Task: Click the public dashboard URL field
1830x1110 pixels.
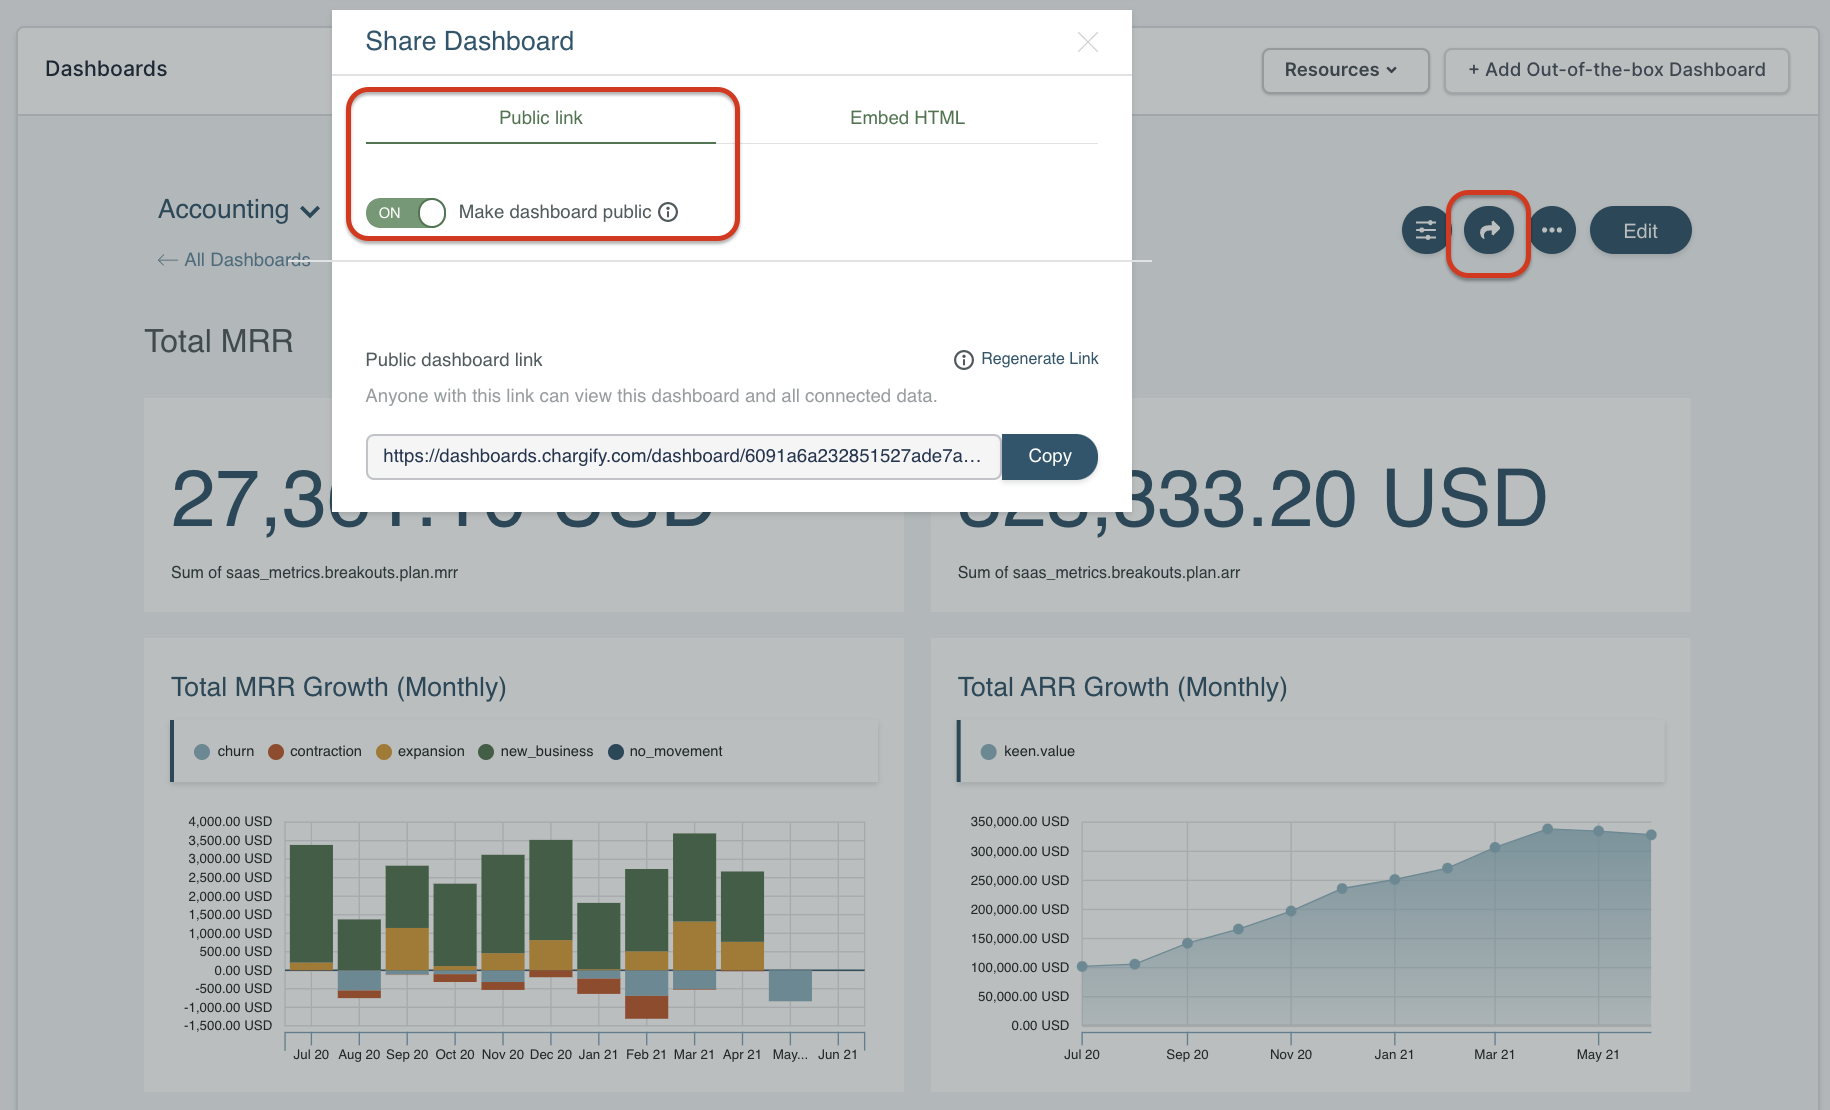Action: [682, 457]
